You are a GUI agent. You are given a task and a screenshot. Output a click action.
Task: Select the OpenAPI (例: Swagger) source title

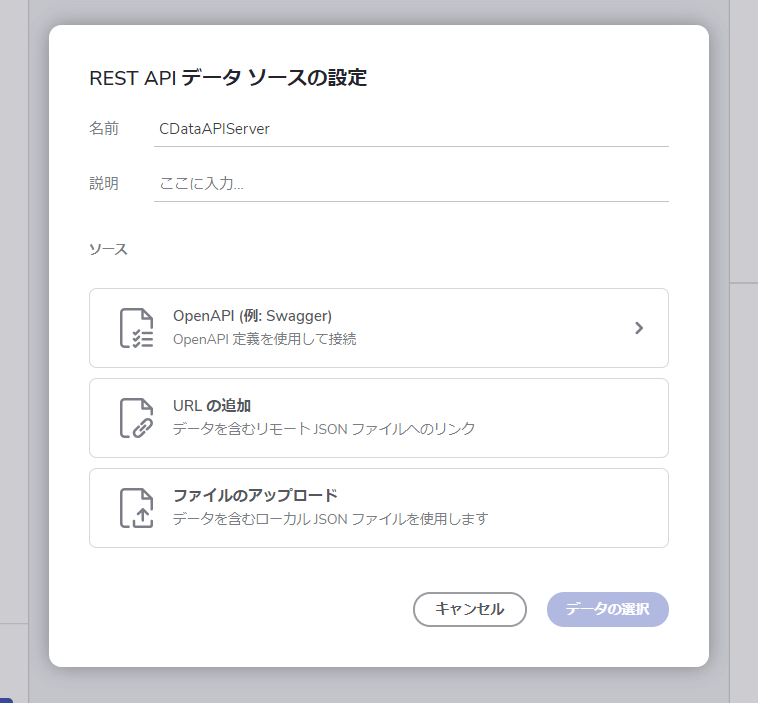[252, 316]
